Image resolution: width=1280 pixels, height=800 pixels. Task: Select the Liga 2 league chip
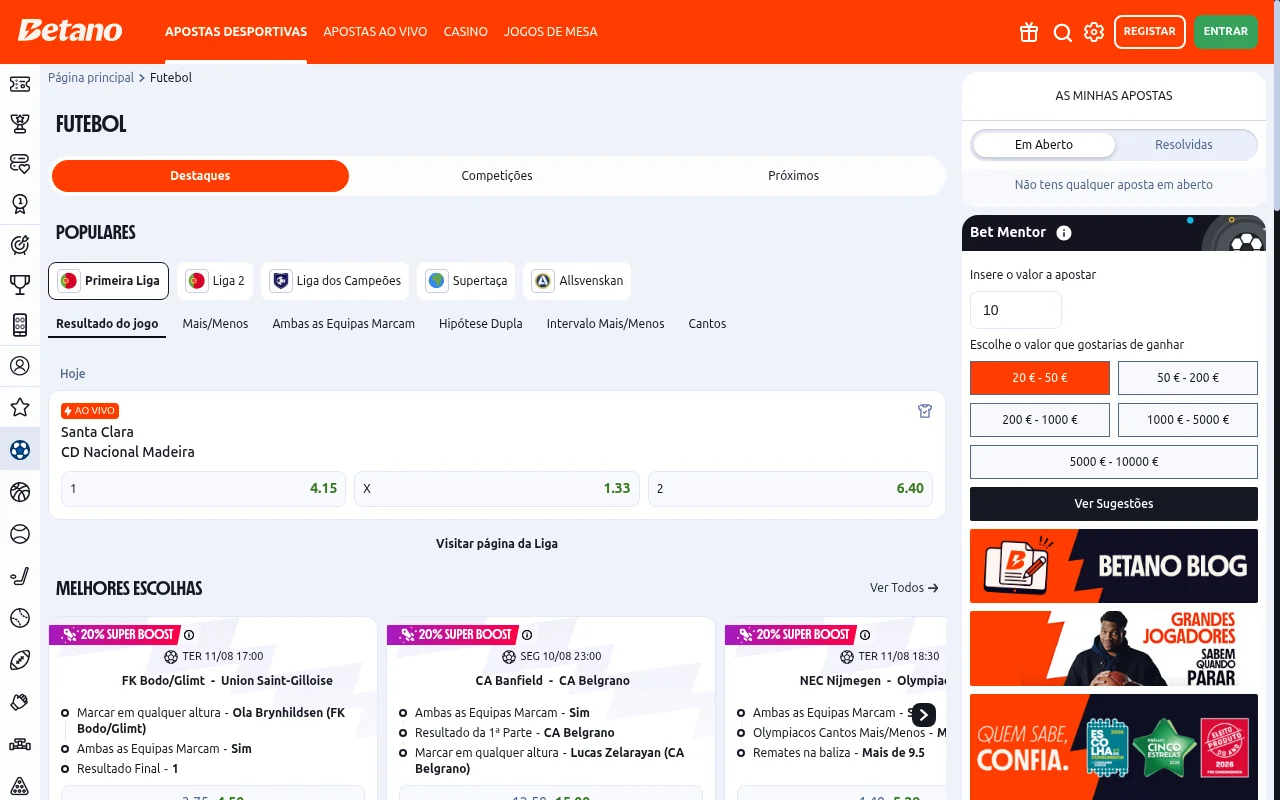[215, 281]
